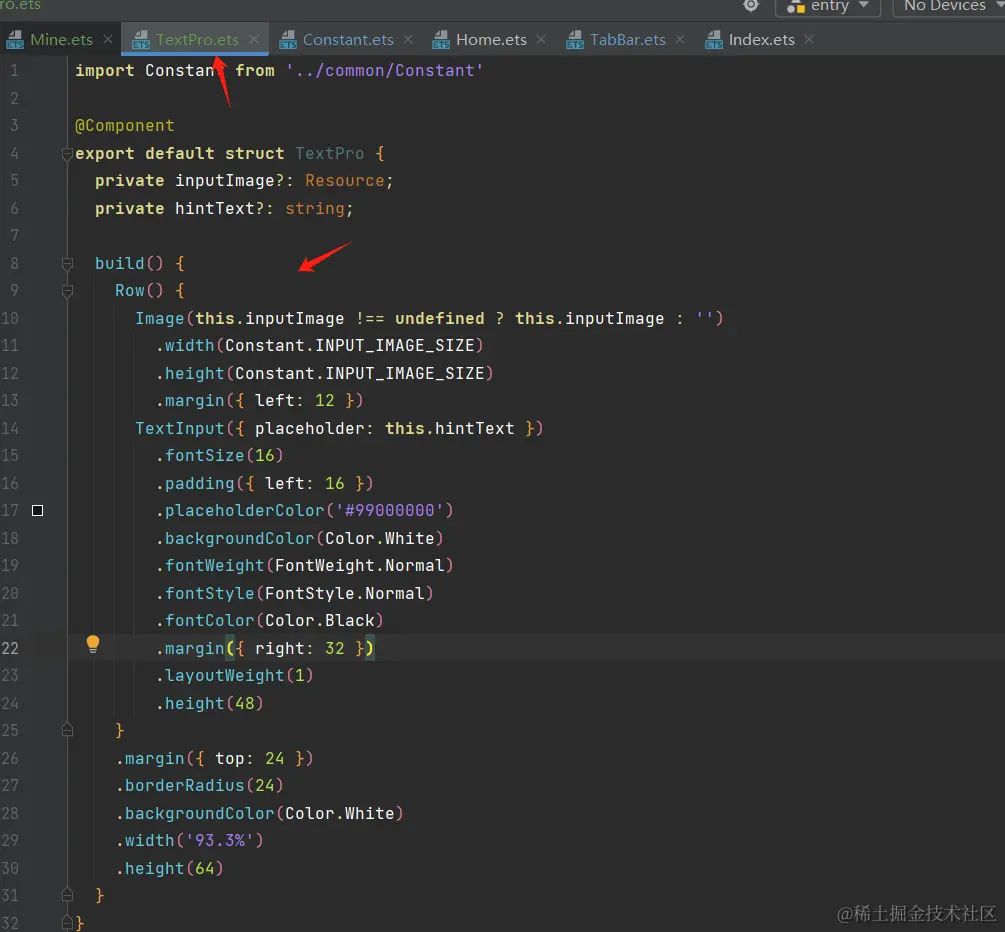Click the ETS file icon on Constant.ets tab
1005x932 pixels.
coord(288,40)
